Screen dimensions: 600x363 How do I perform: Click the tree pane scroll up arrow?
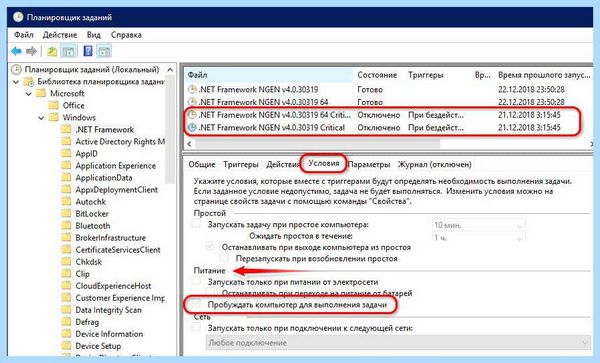[170, 70]
